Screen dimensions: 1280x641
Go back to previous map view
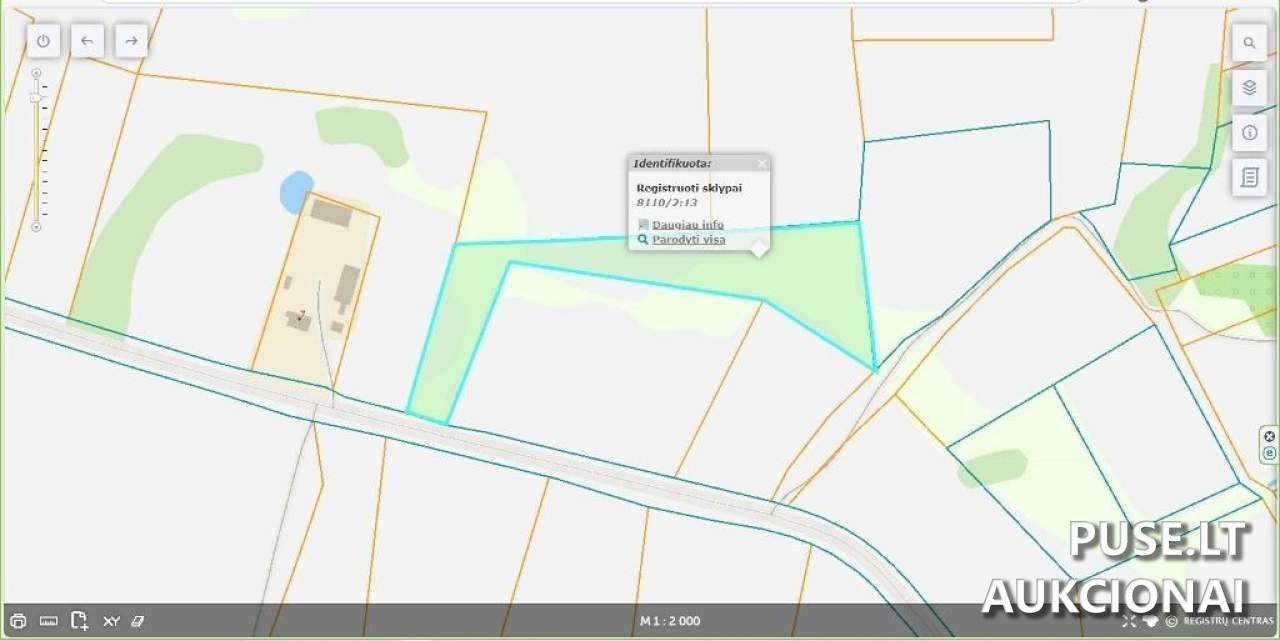point(87,41)
